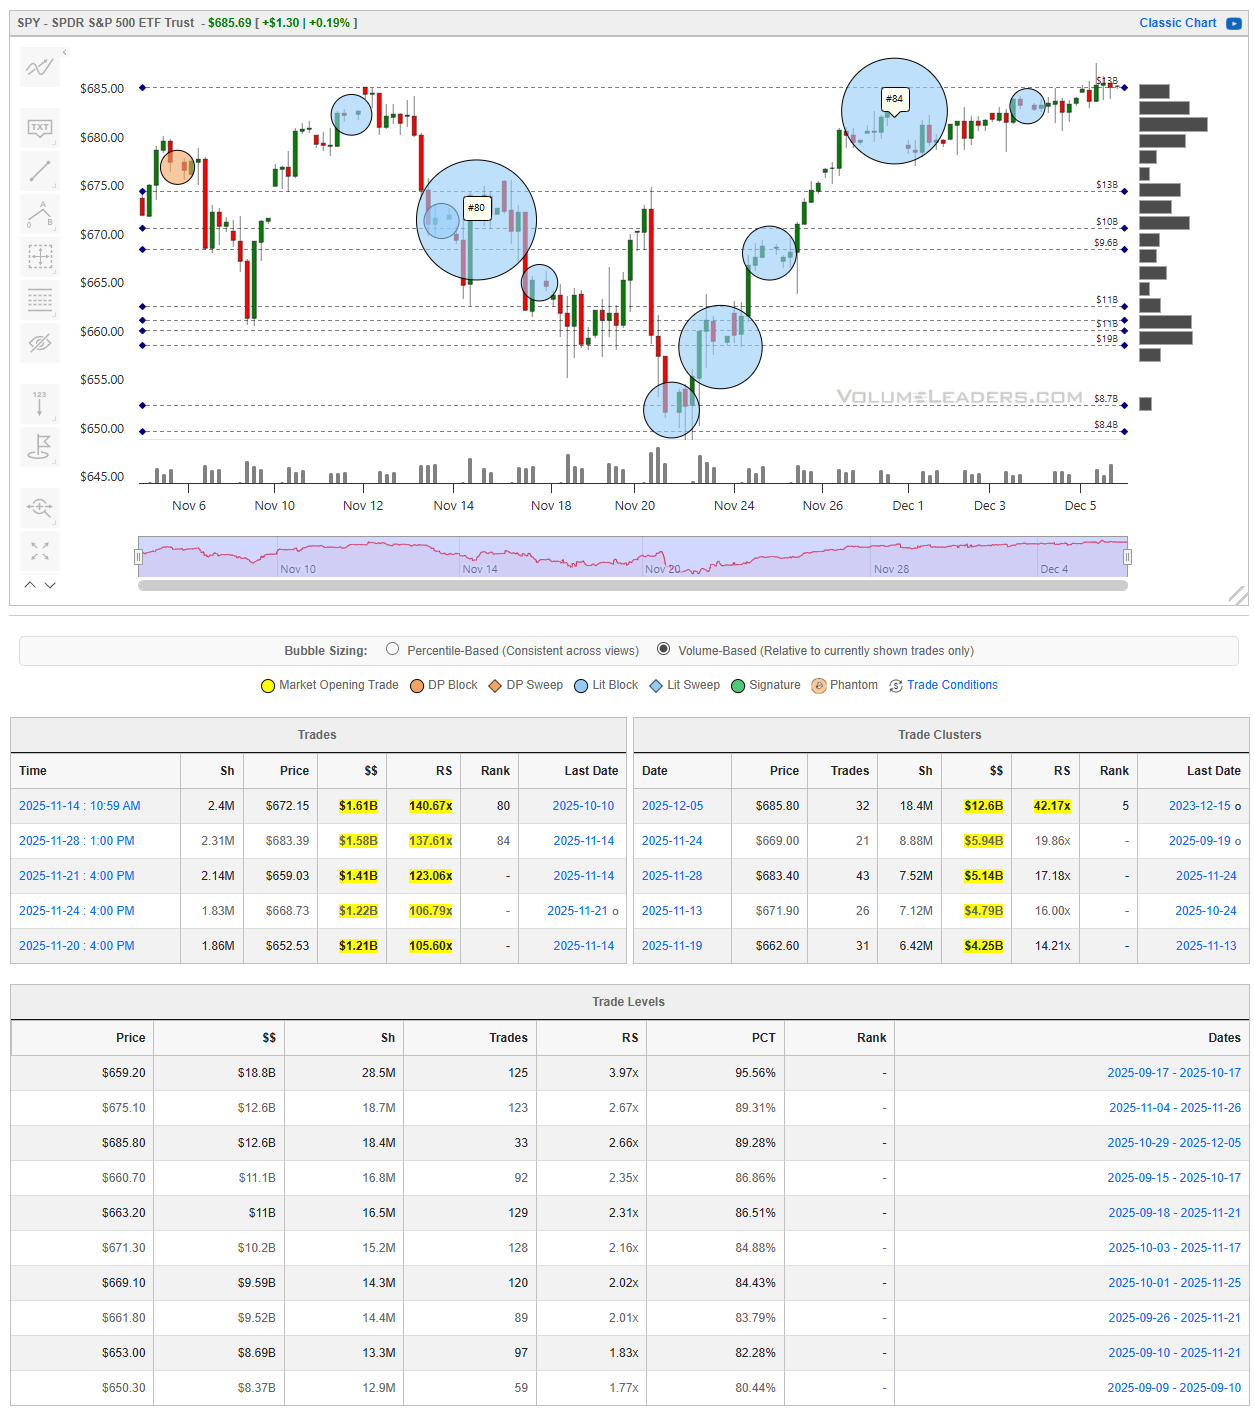Open the Classic Chart link
Screen dimensions: 1254x1415
tap(1177, 23)
